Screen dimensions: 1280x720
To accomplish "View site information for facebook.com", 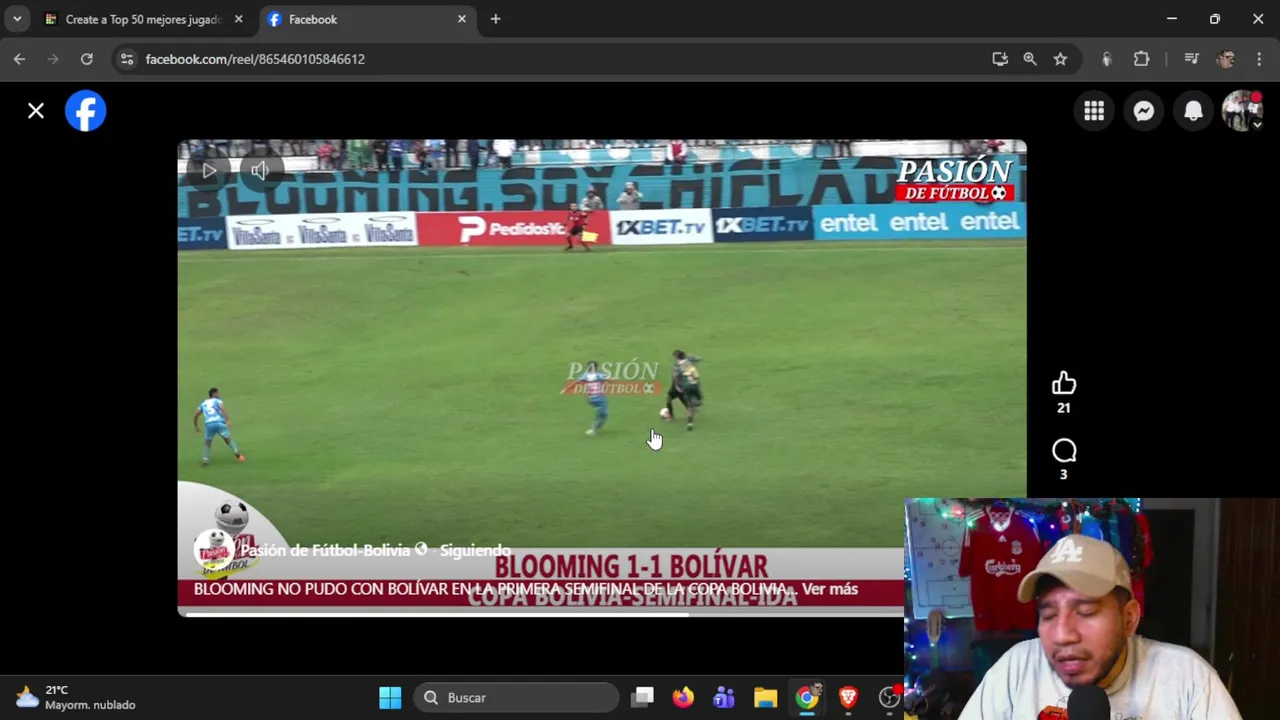I will point(127,59).
